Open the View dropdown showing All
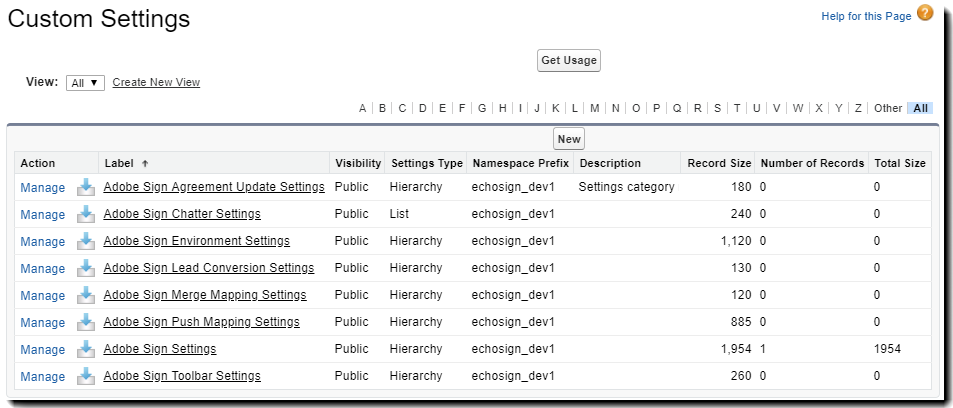The width and height of the screenshot is (953, 408). tap(85, 83)
